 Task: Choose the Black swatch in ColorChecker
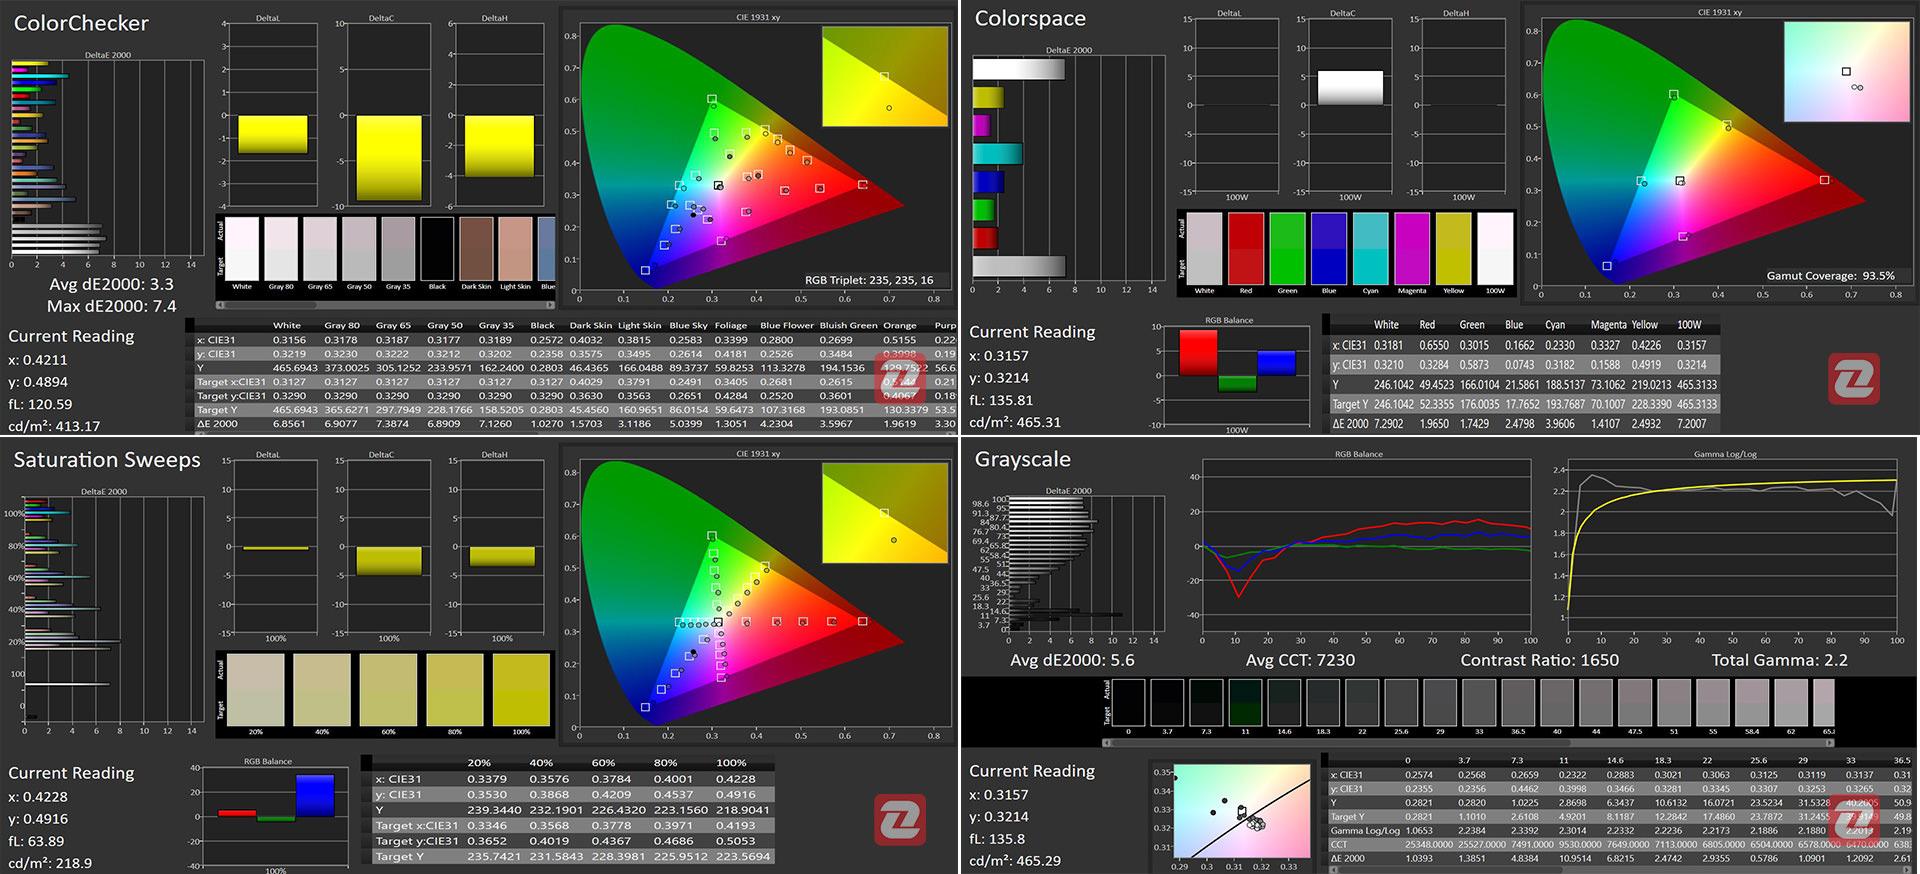[438, 249]
